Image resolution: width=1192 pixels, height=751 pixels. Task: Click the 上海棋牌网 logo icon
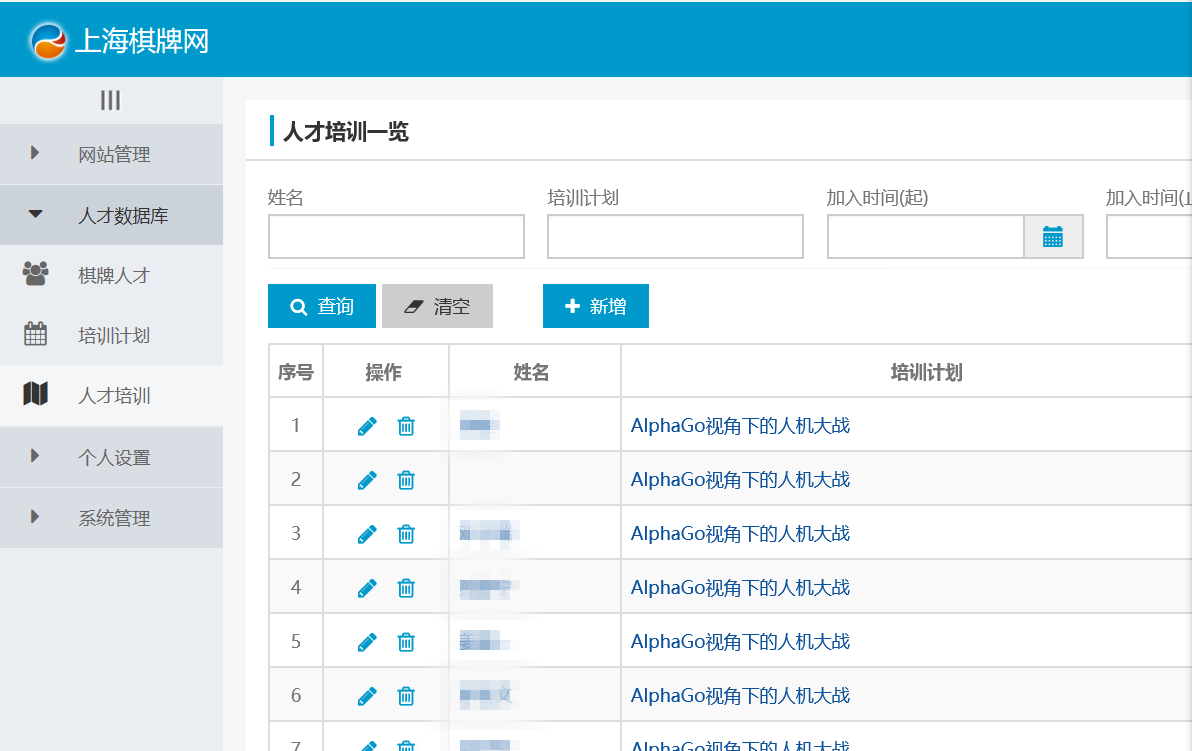[x=48, y=41]
